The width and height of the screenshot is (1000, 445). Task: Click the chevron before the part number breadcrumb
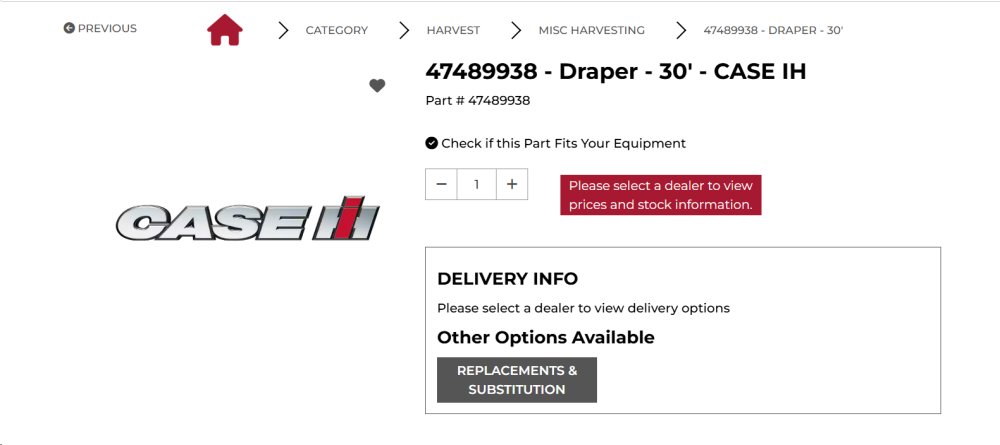681,30
